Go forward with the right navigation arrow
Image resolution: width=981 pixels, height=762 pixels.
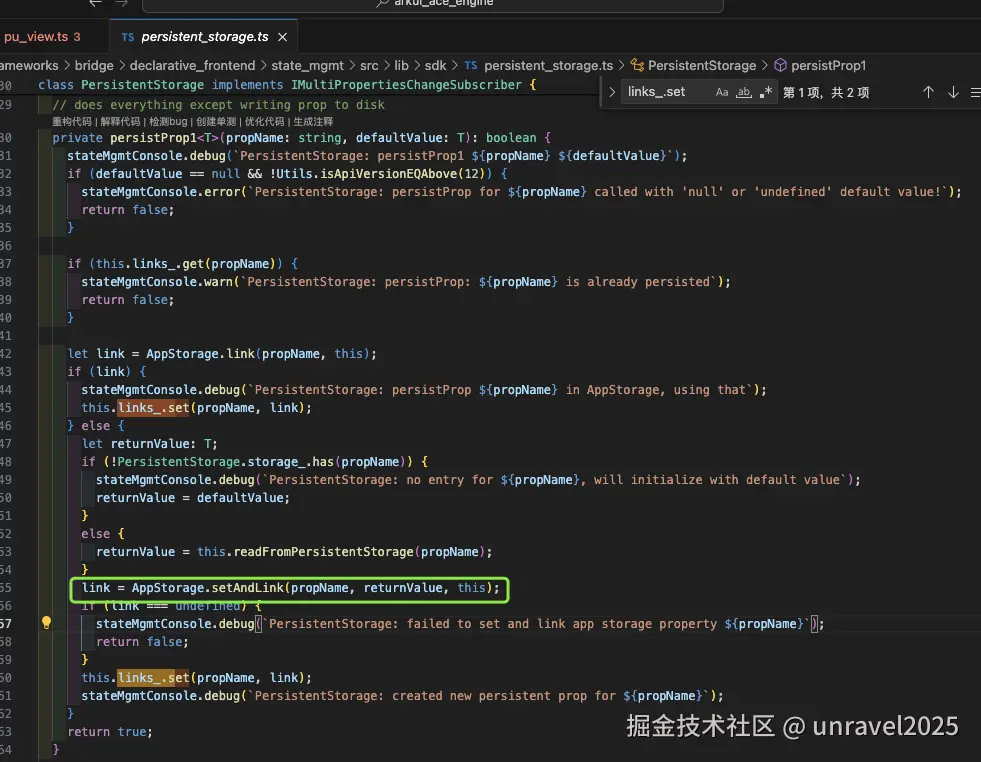(121, 3)
